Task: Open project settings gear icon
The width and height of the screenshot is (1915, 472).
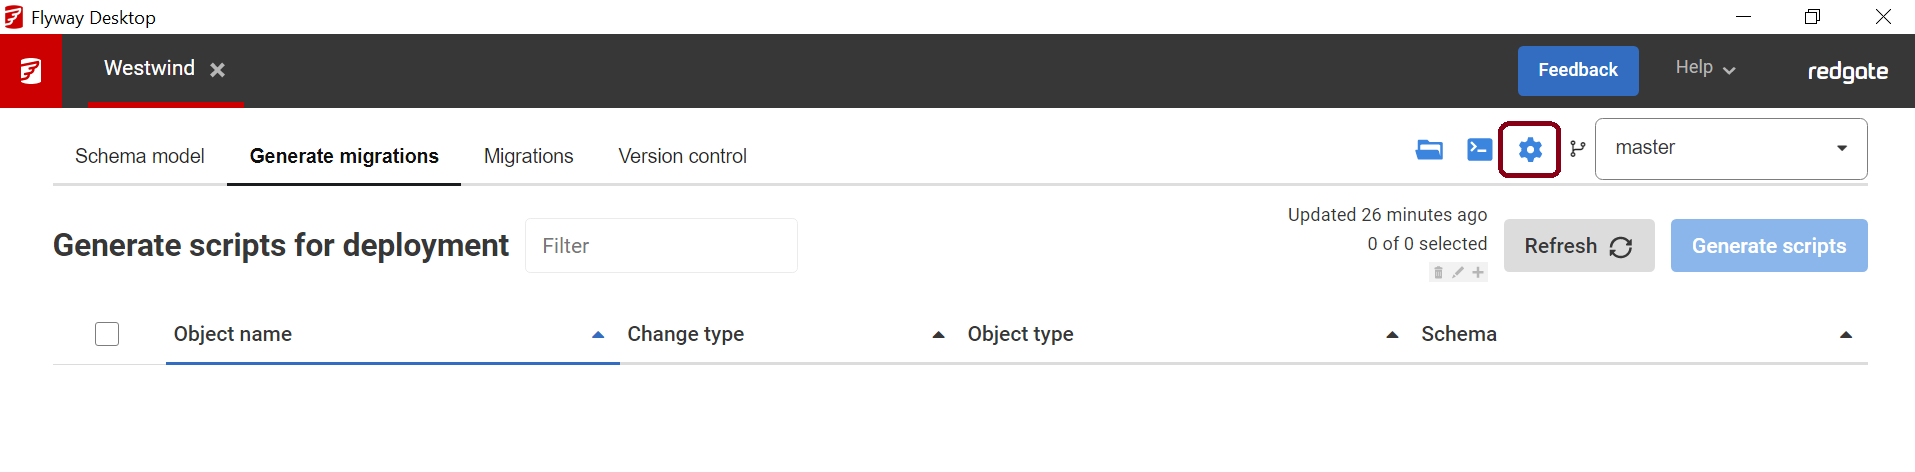Action: pyautogui.click(x=1530, y=150)
